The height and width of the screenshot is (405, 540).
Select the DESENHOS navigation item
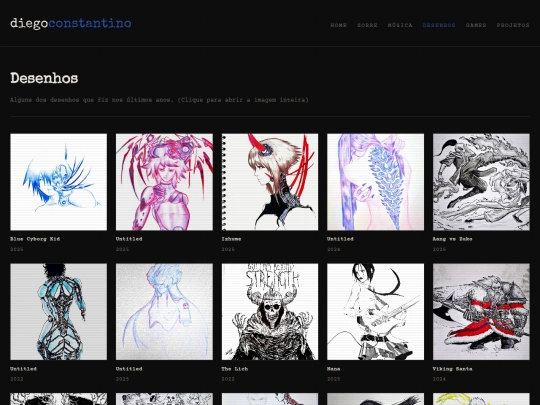click(x=439, y=25)
